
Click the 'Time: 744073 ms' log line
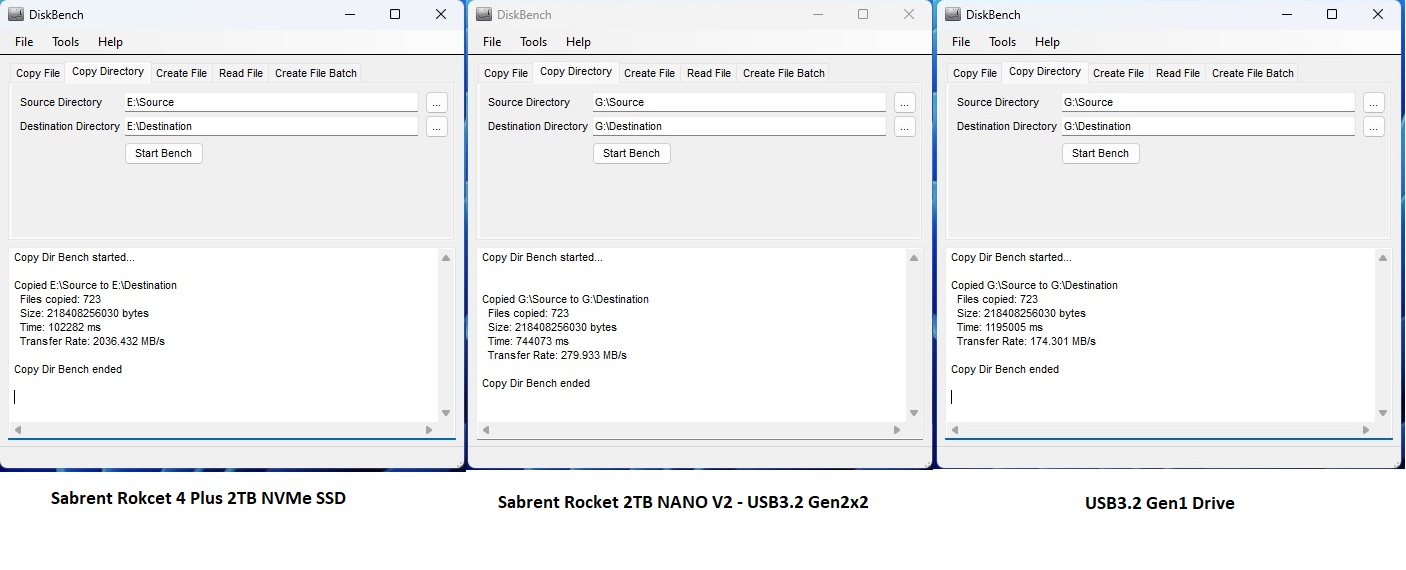528,341
